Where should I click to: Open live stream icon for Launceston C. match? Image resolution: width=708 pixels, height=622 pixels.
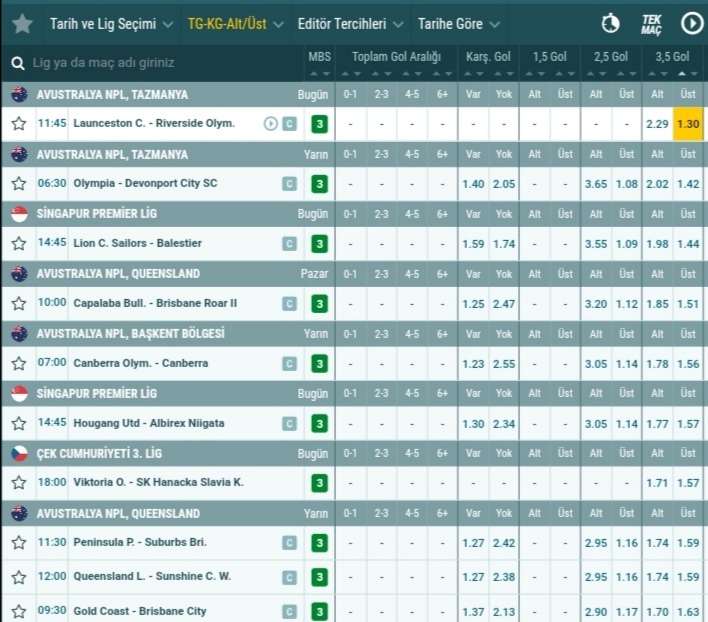(x=270, y=123)
